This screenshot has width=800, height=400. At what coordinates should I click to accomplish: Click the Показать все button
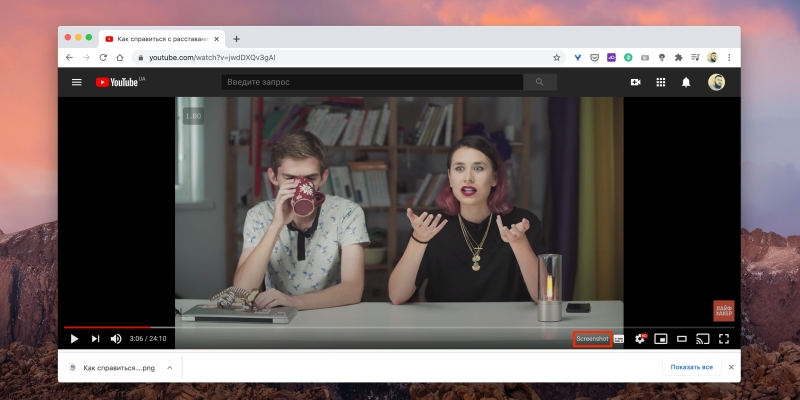pyautogui.click(x=692, y=367)
